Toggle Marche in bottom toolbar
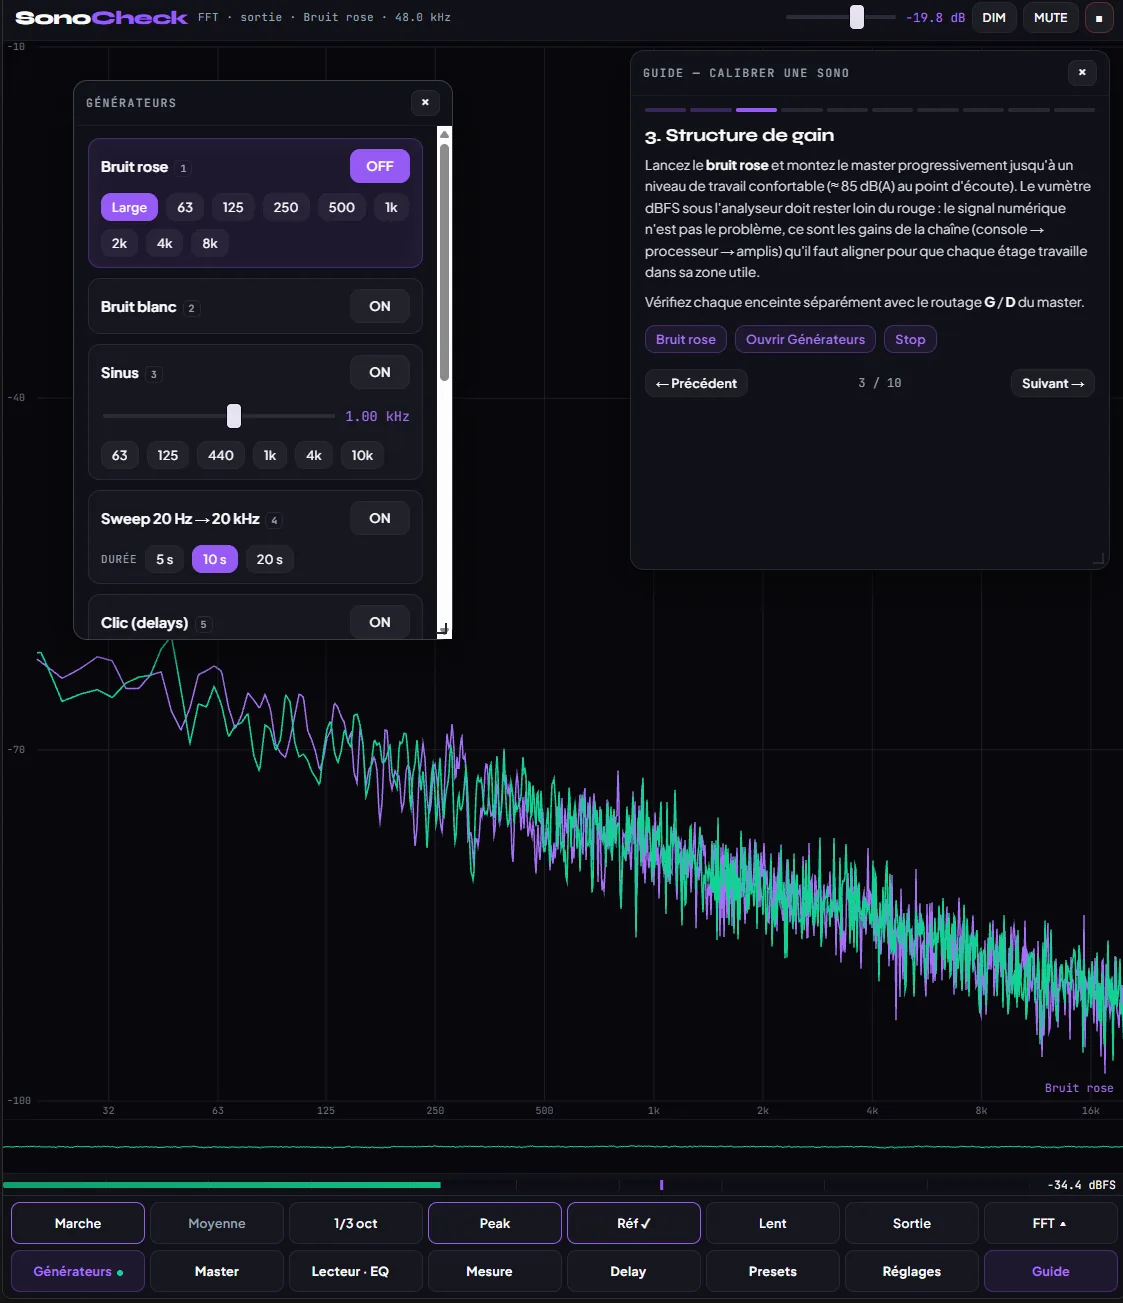This screenshot has width=1123, height=1303. click(x=78, y=1223)
